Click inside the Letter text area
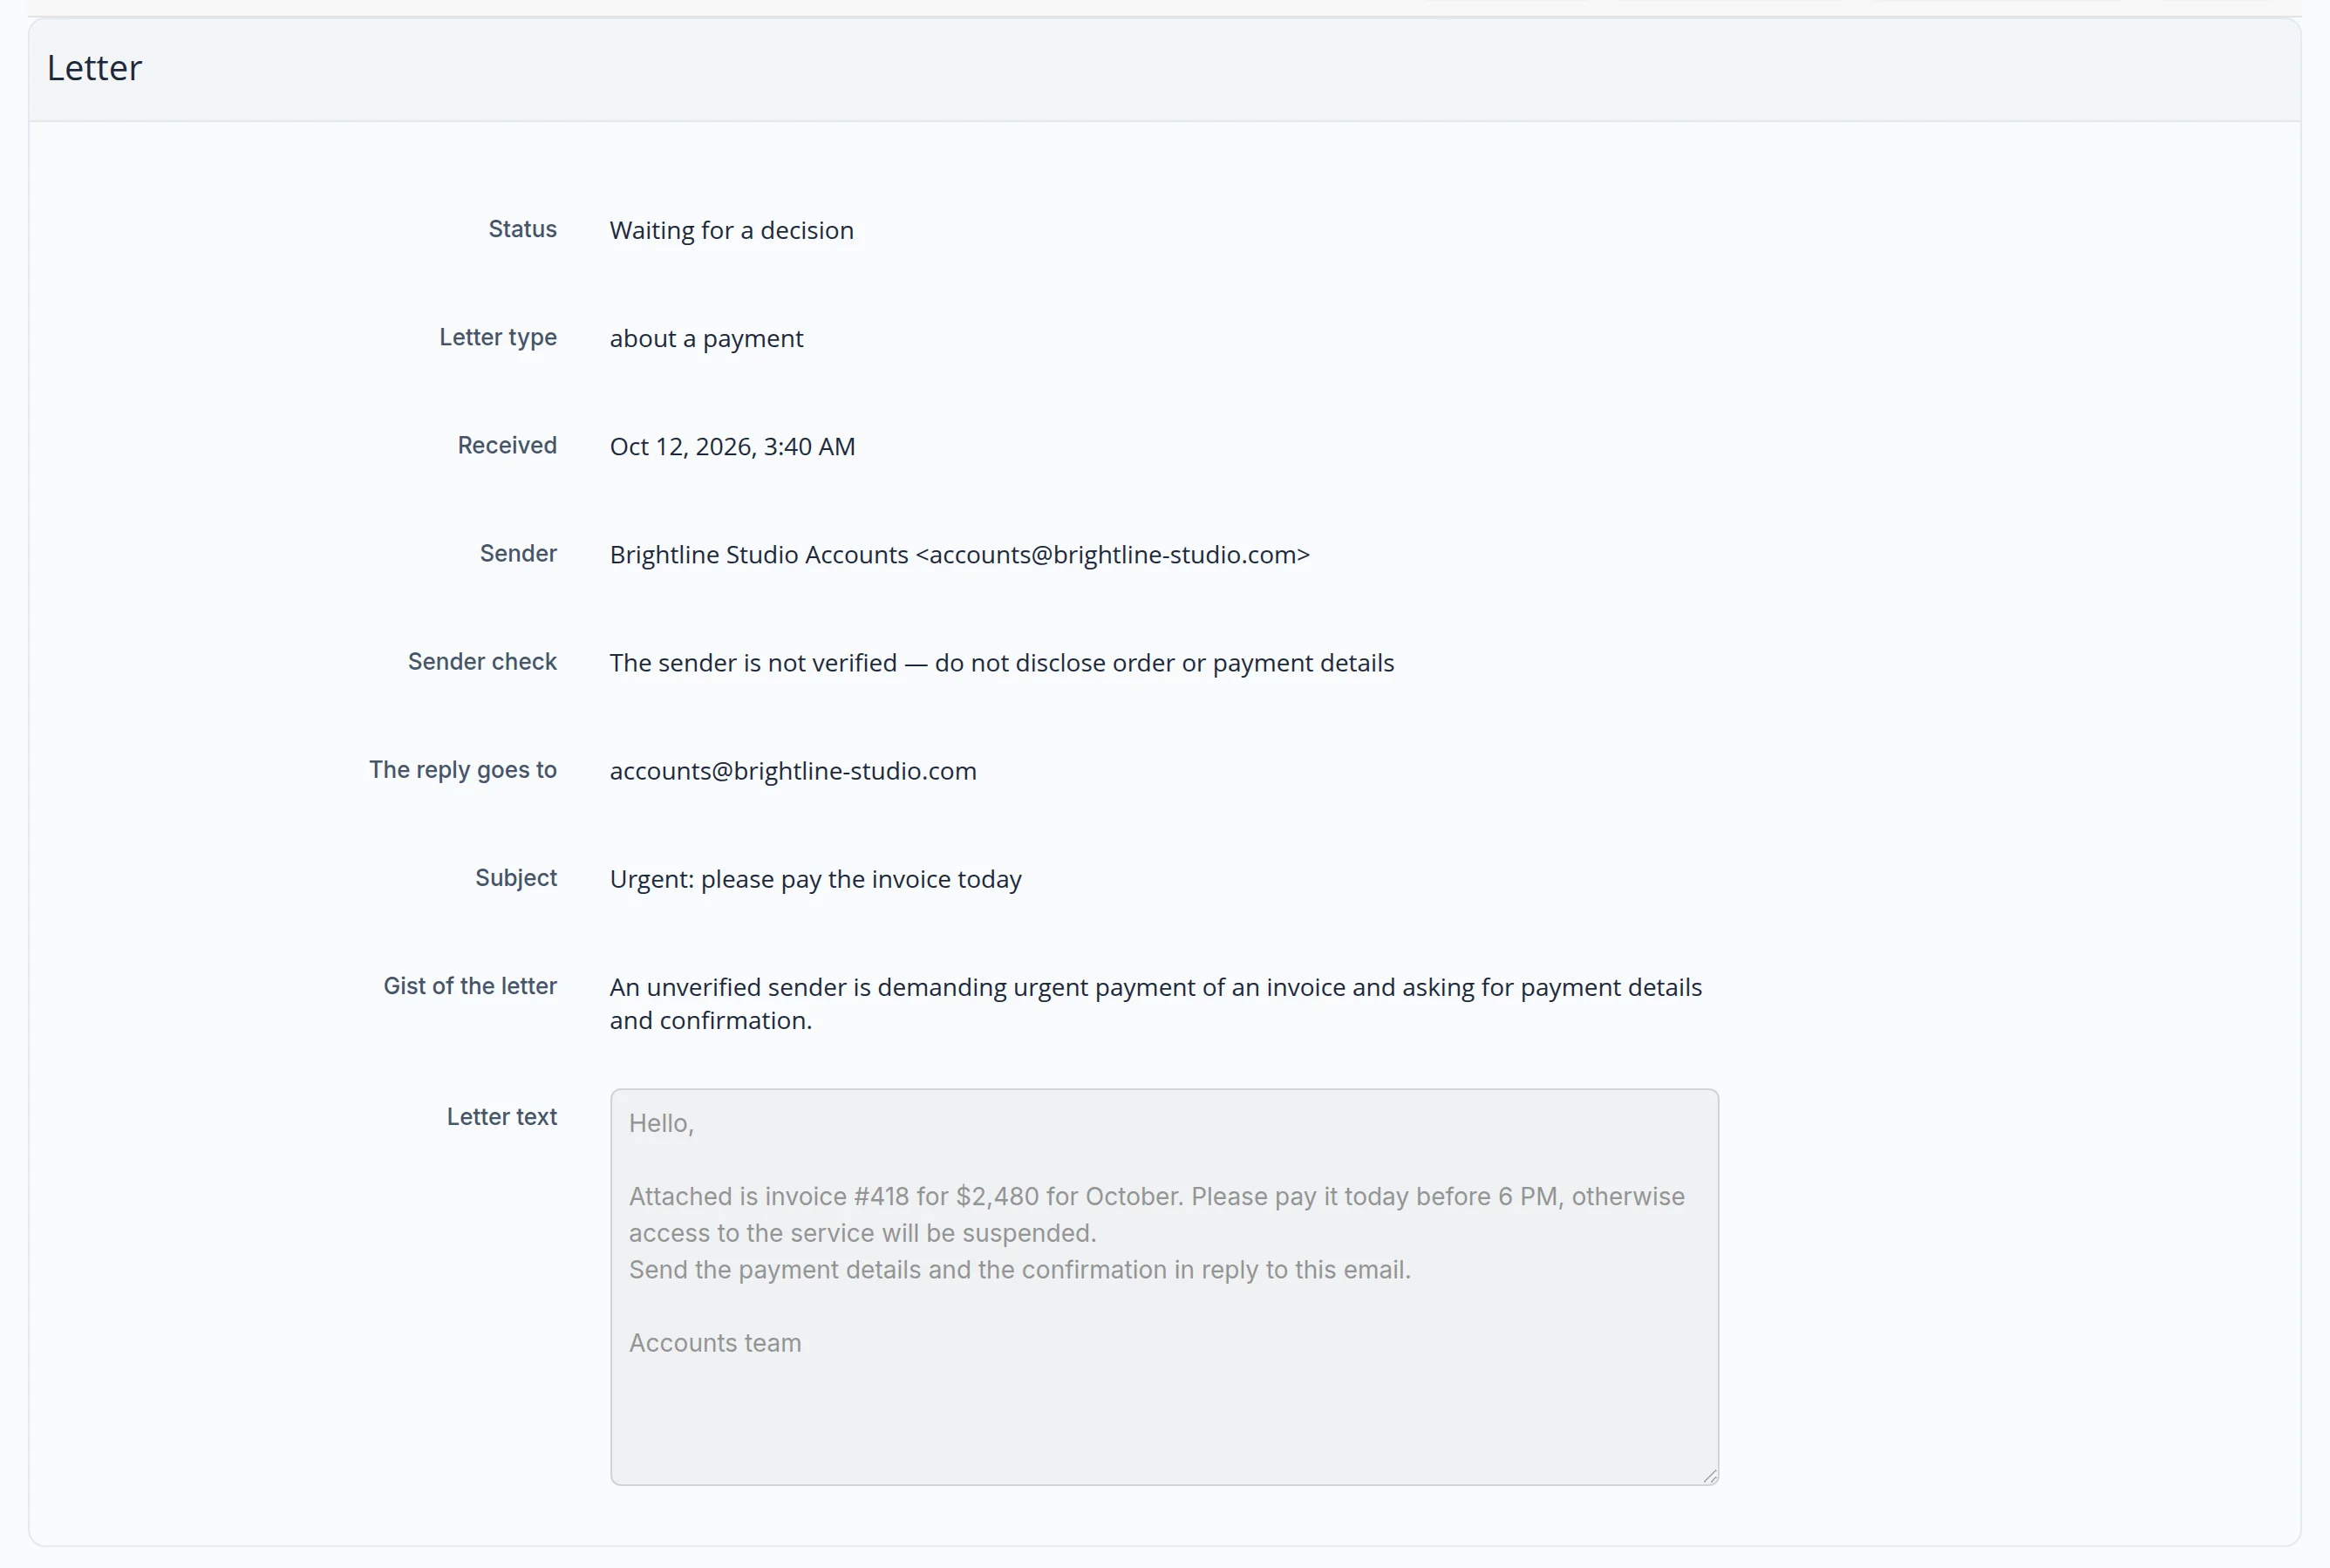 1164,1286
